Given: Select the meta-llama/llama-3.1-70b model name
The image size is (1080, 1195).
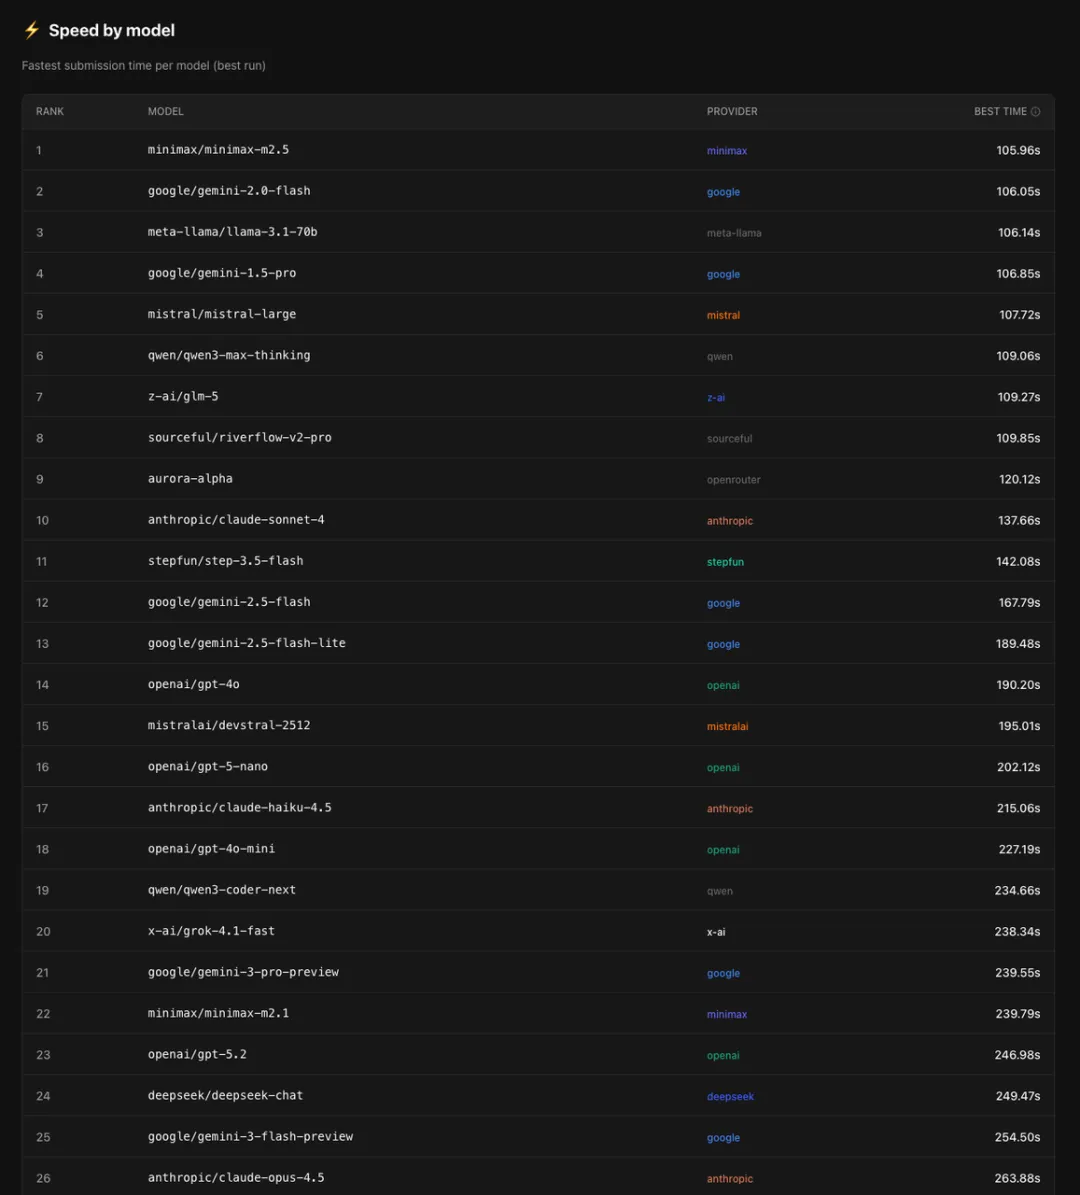Looking at the screenshot, I should 232,232.
